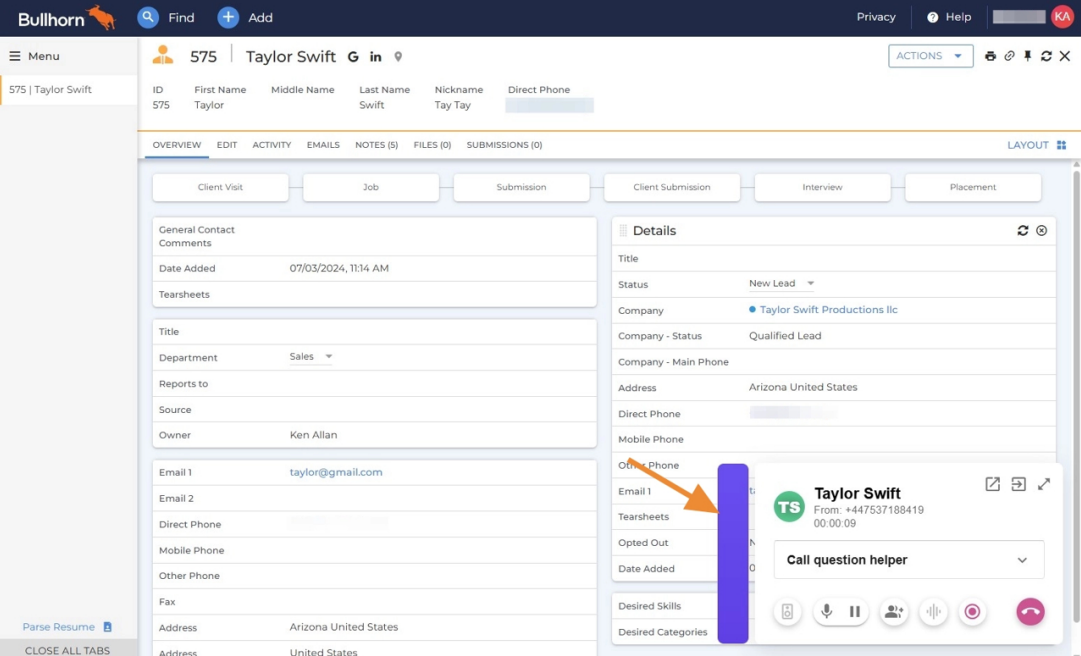Open the hamburger Menu
This screenshot has height=656, width=1081.
pos(14,56)
